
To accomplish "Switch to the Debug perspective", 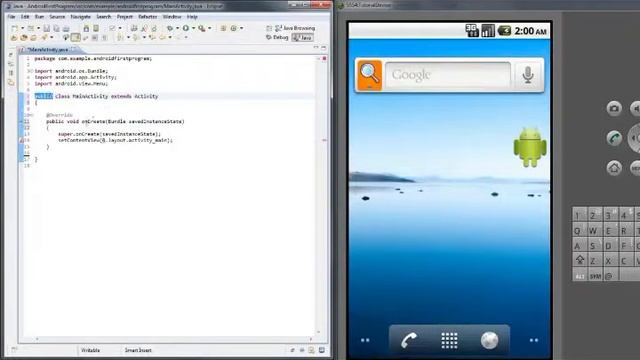I will pos(277,38).
